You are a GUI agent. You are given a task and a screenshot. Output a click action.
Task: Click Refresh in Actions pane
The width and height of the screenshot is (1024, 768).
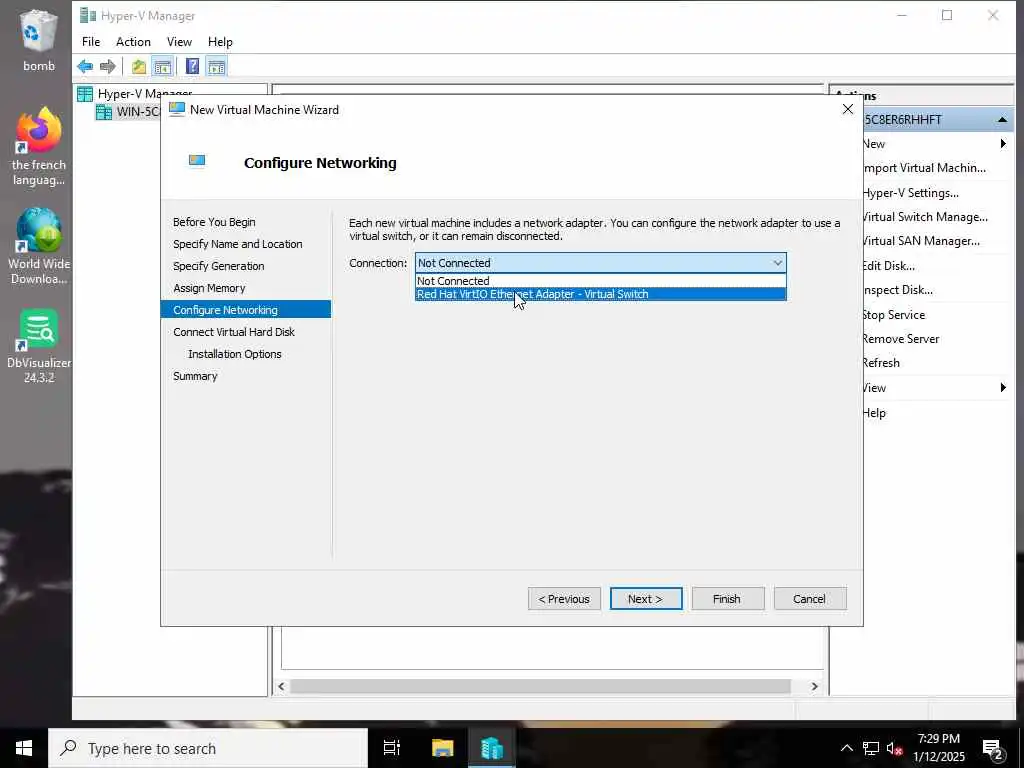click(882, 363)
